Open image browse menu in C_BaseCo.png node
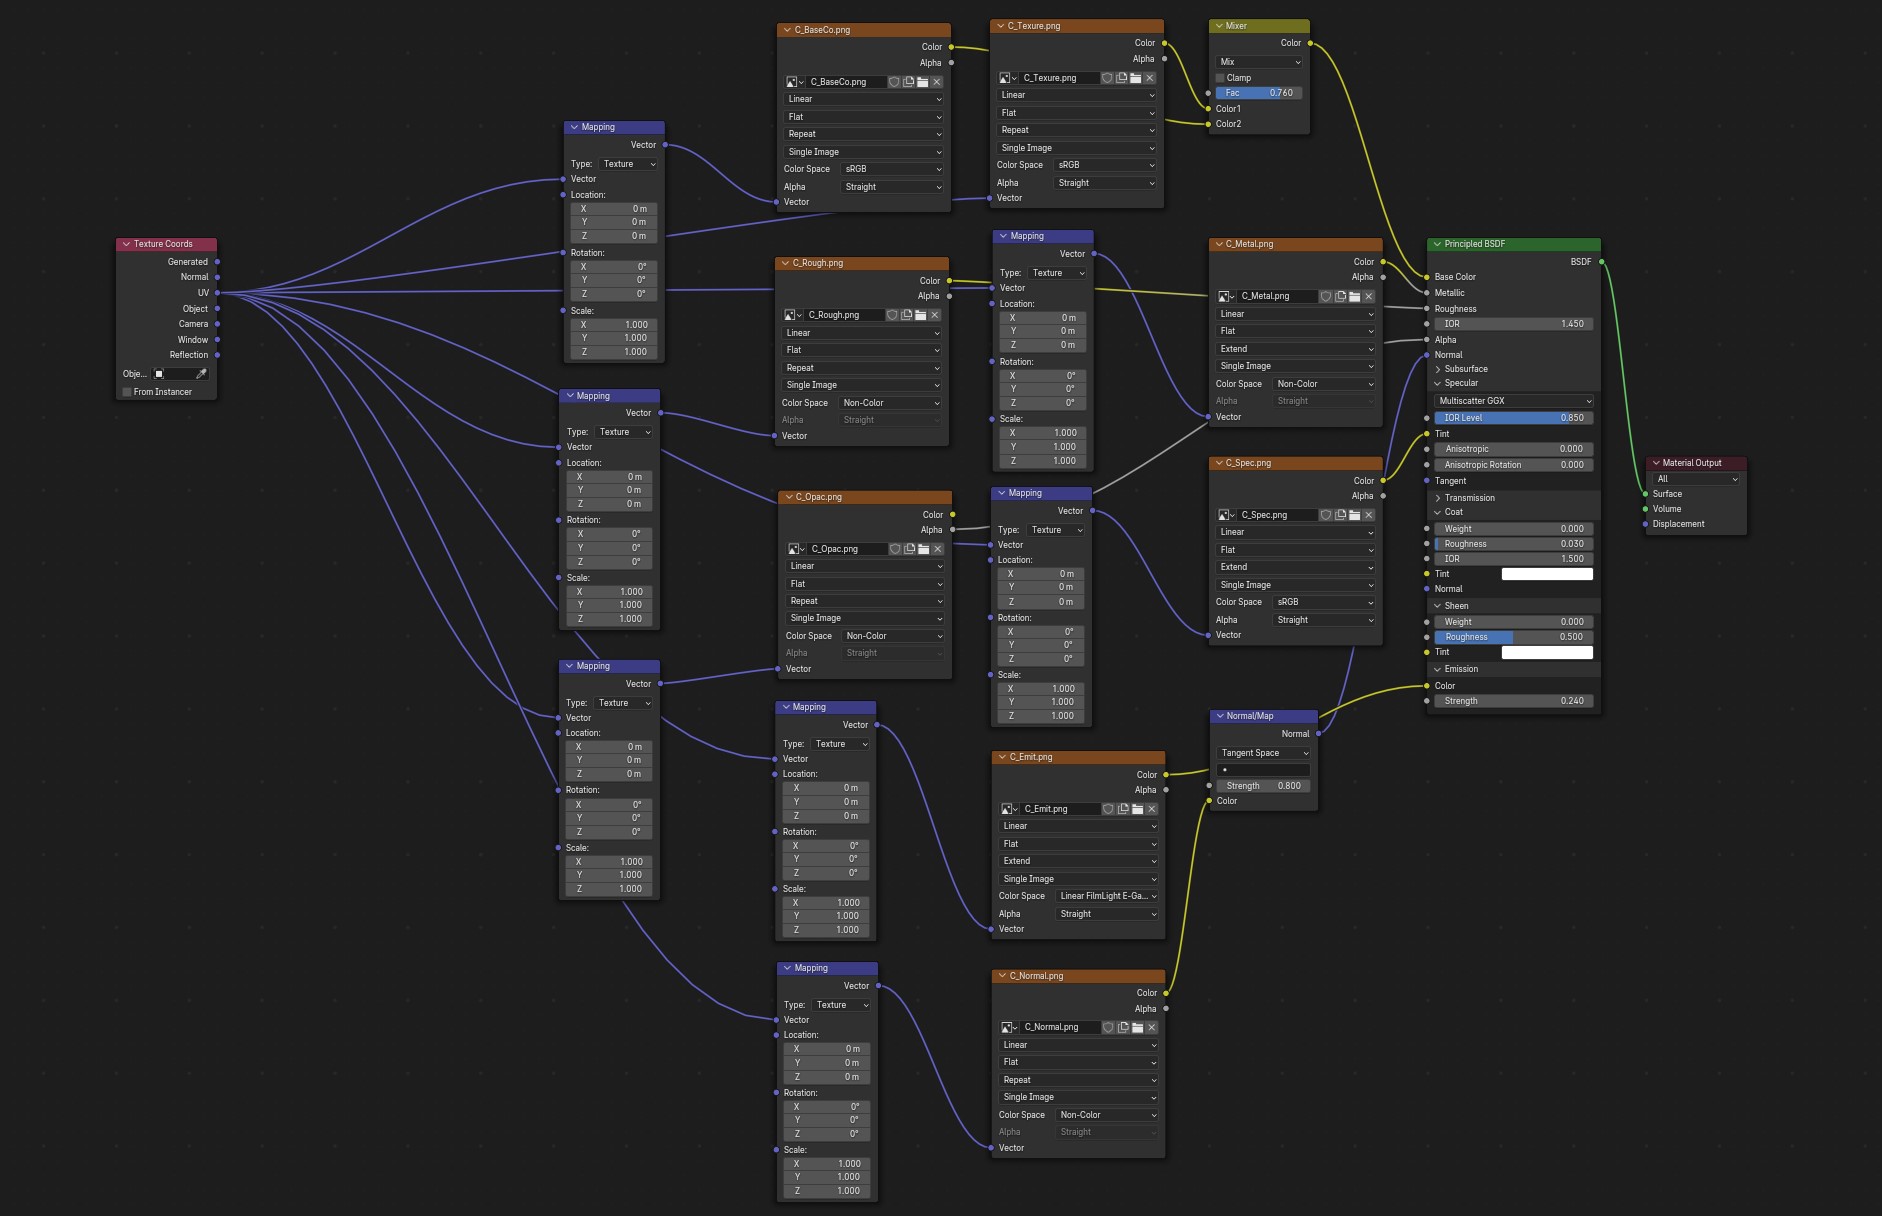 [x=795, y=82]
